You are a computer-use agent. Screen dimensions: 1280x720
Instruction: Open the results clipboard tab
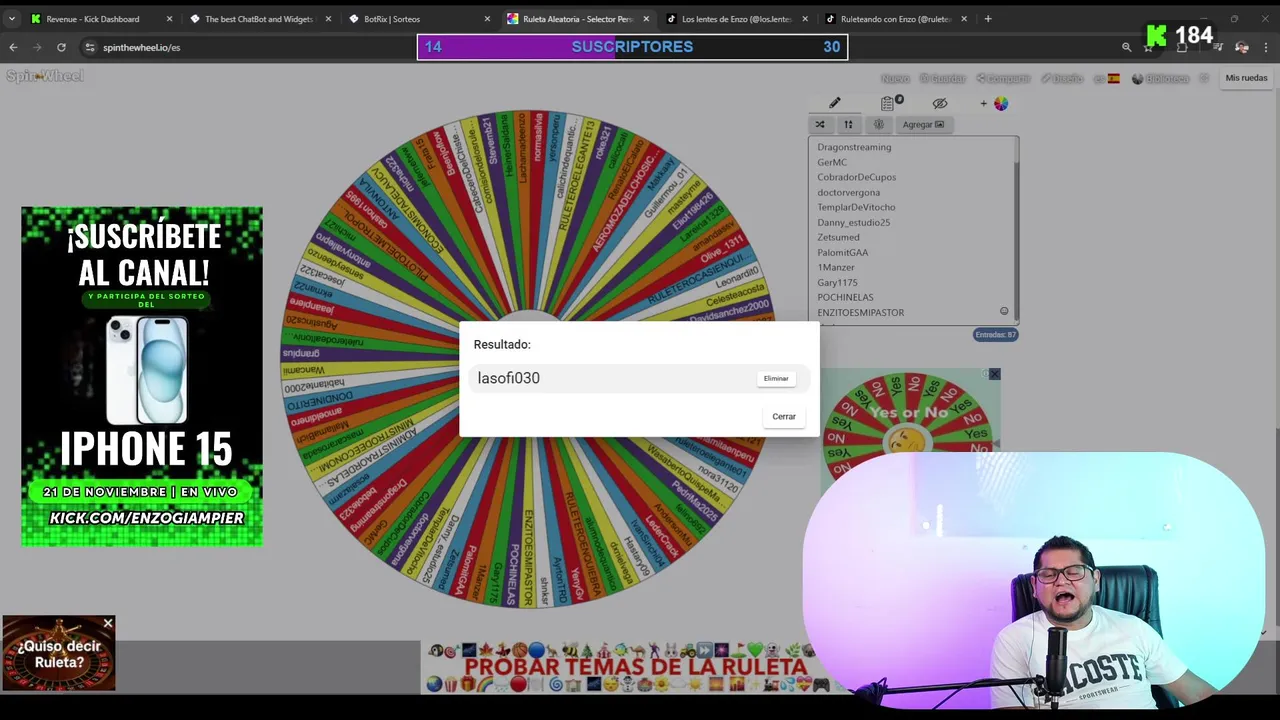coord(888,103)
